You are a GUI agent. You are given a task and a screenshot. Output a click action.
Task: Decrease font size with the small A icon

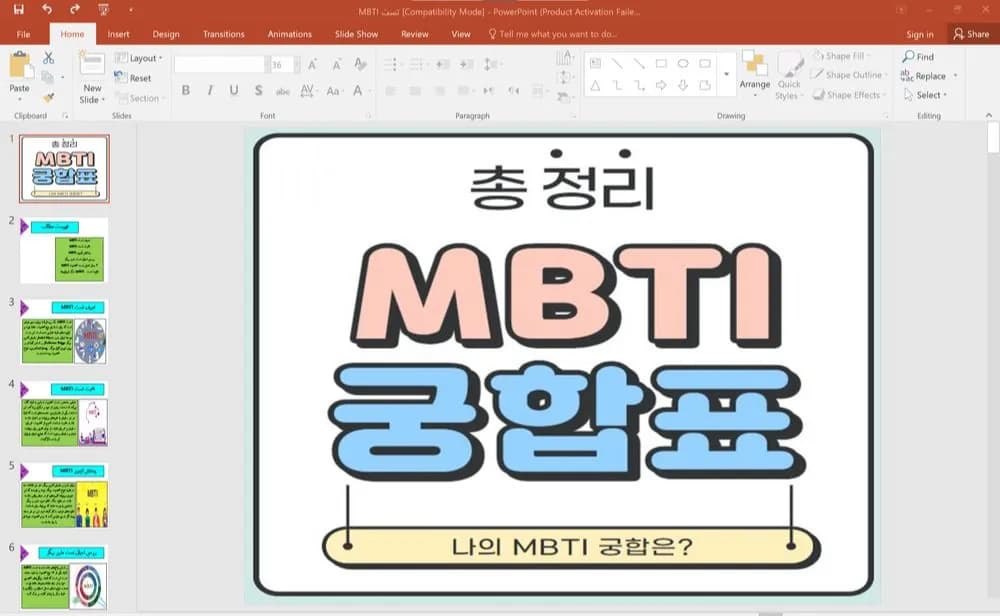pos(336,64)
